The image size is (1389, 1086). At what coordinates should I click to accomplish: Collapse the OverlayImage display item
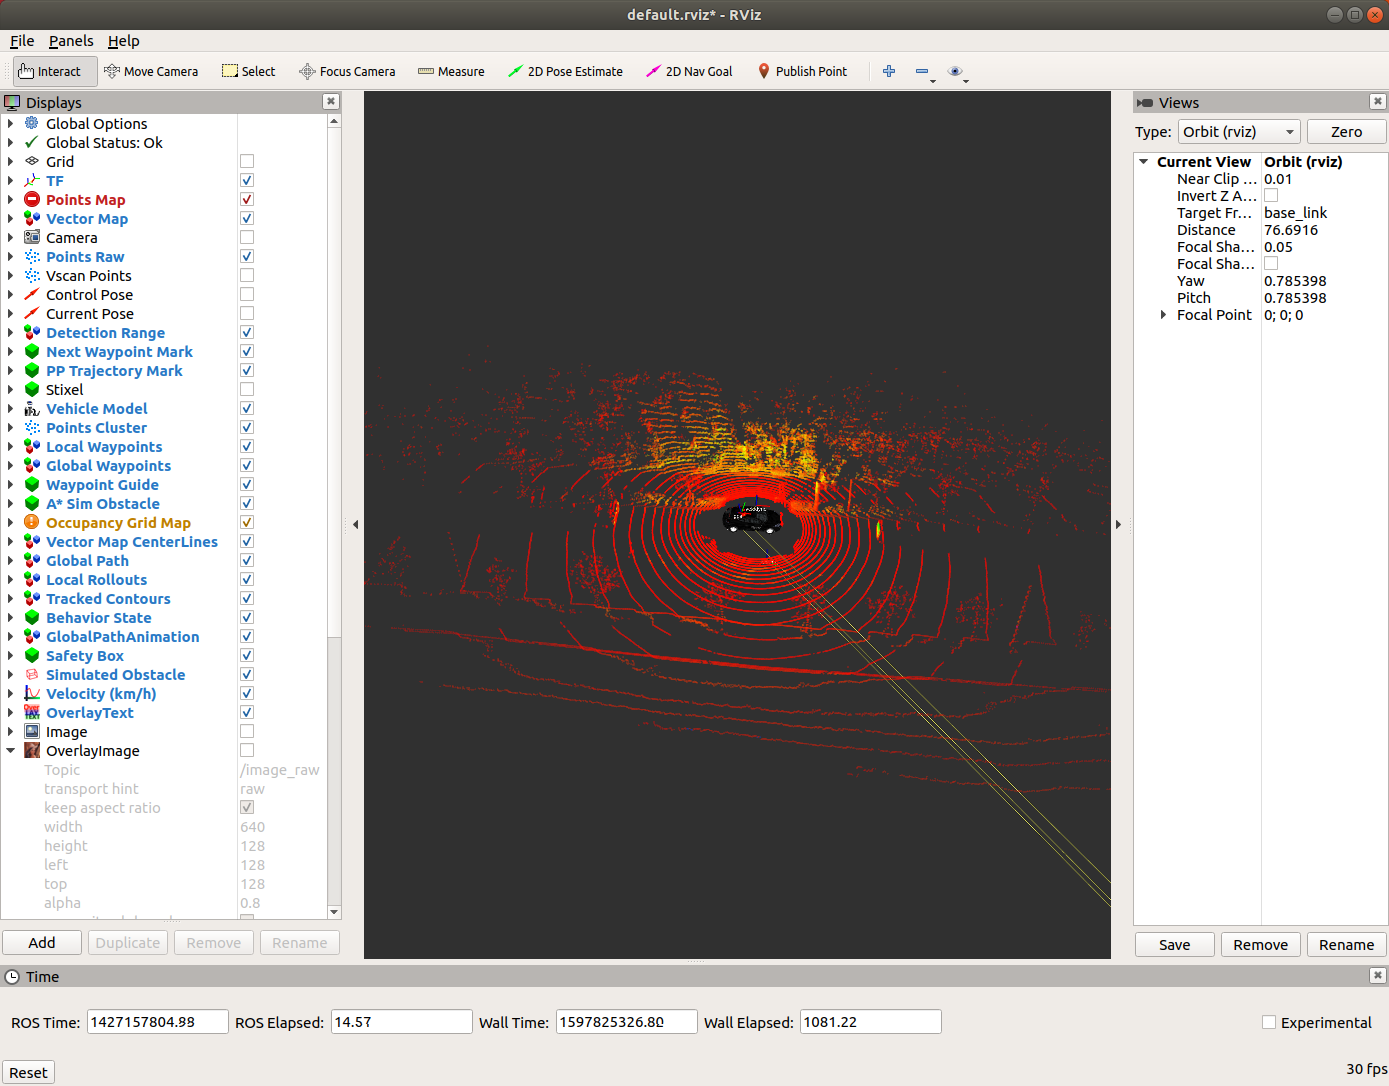click(11, 751)
